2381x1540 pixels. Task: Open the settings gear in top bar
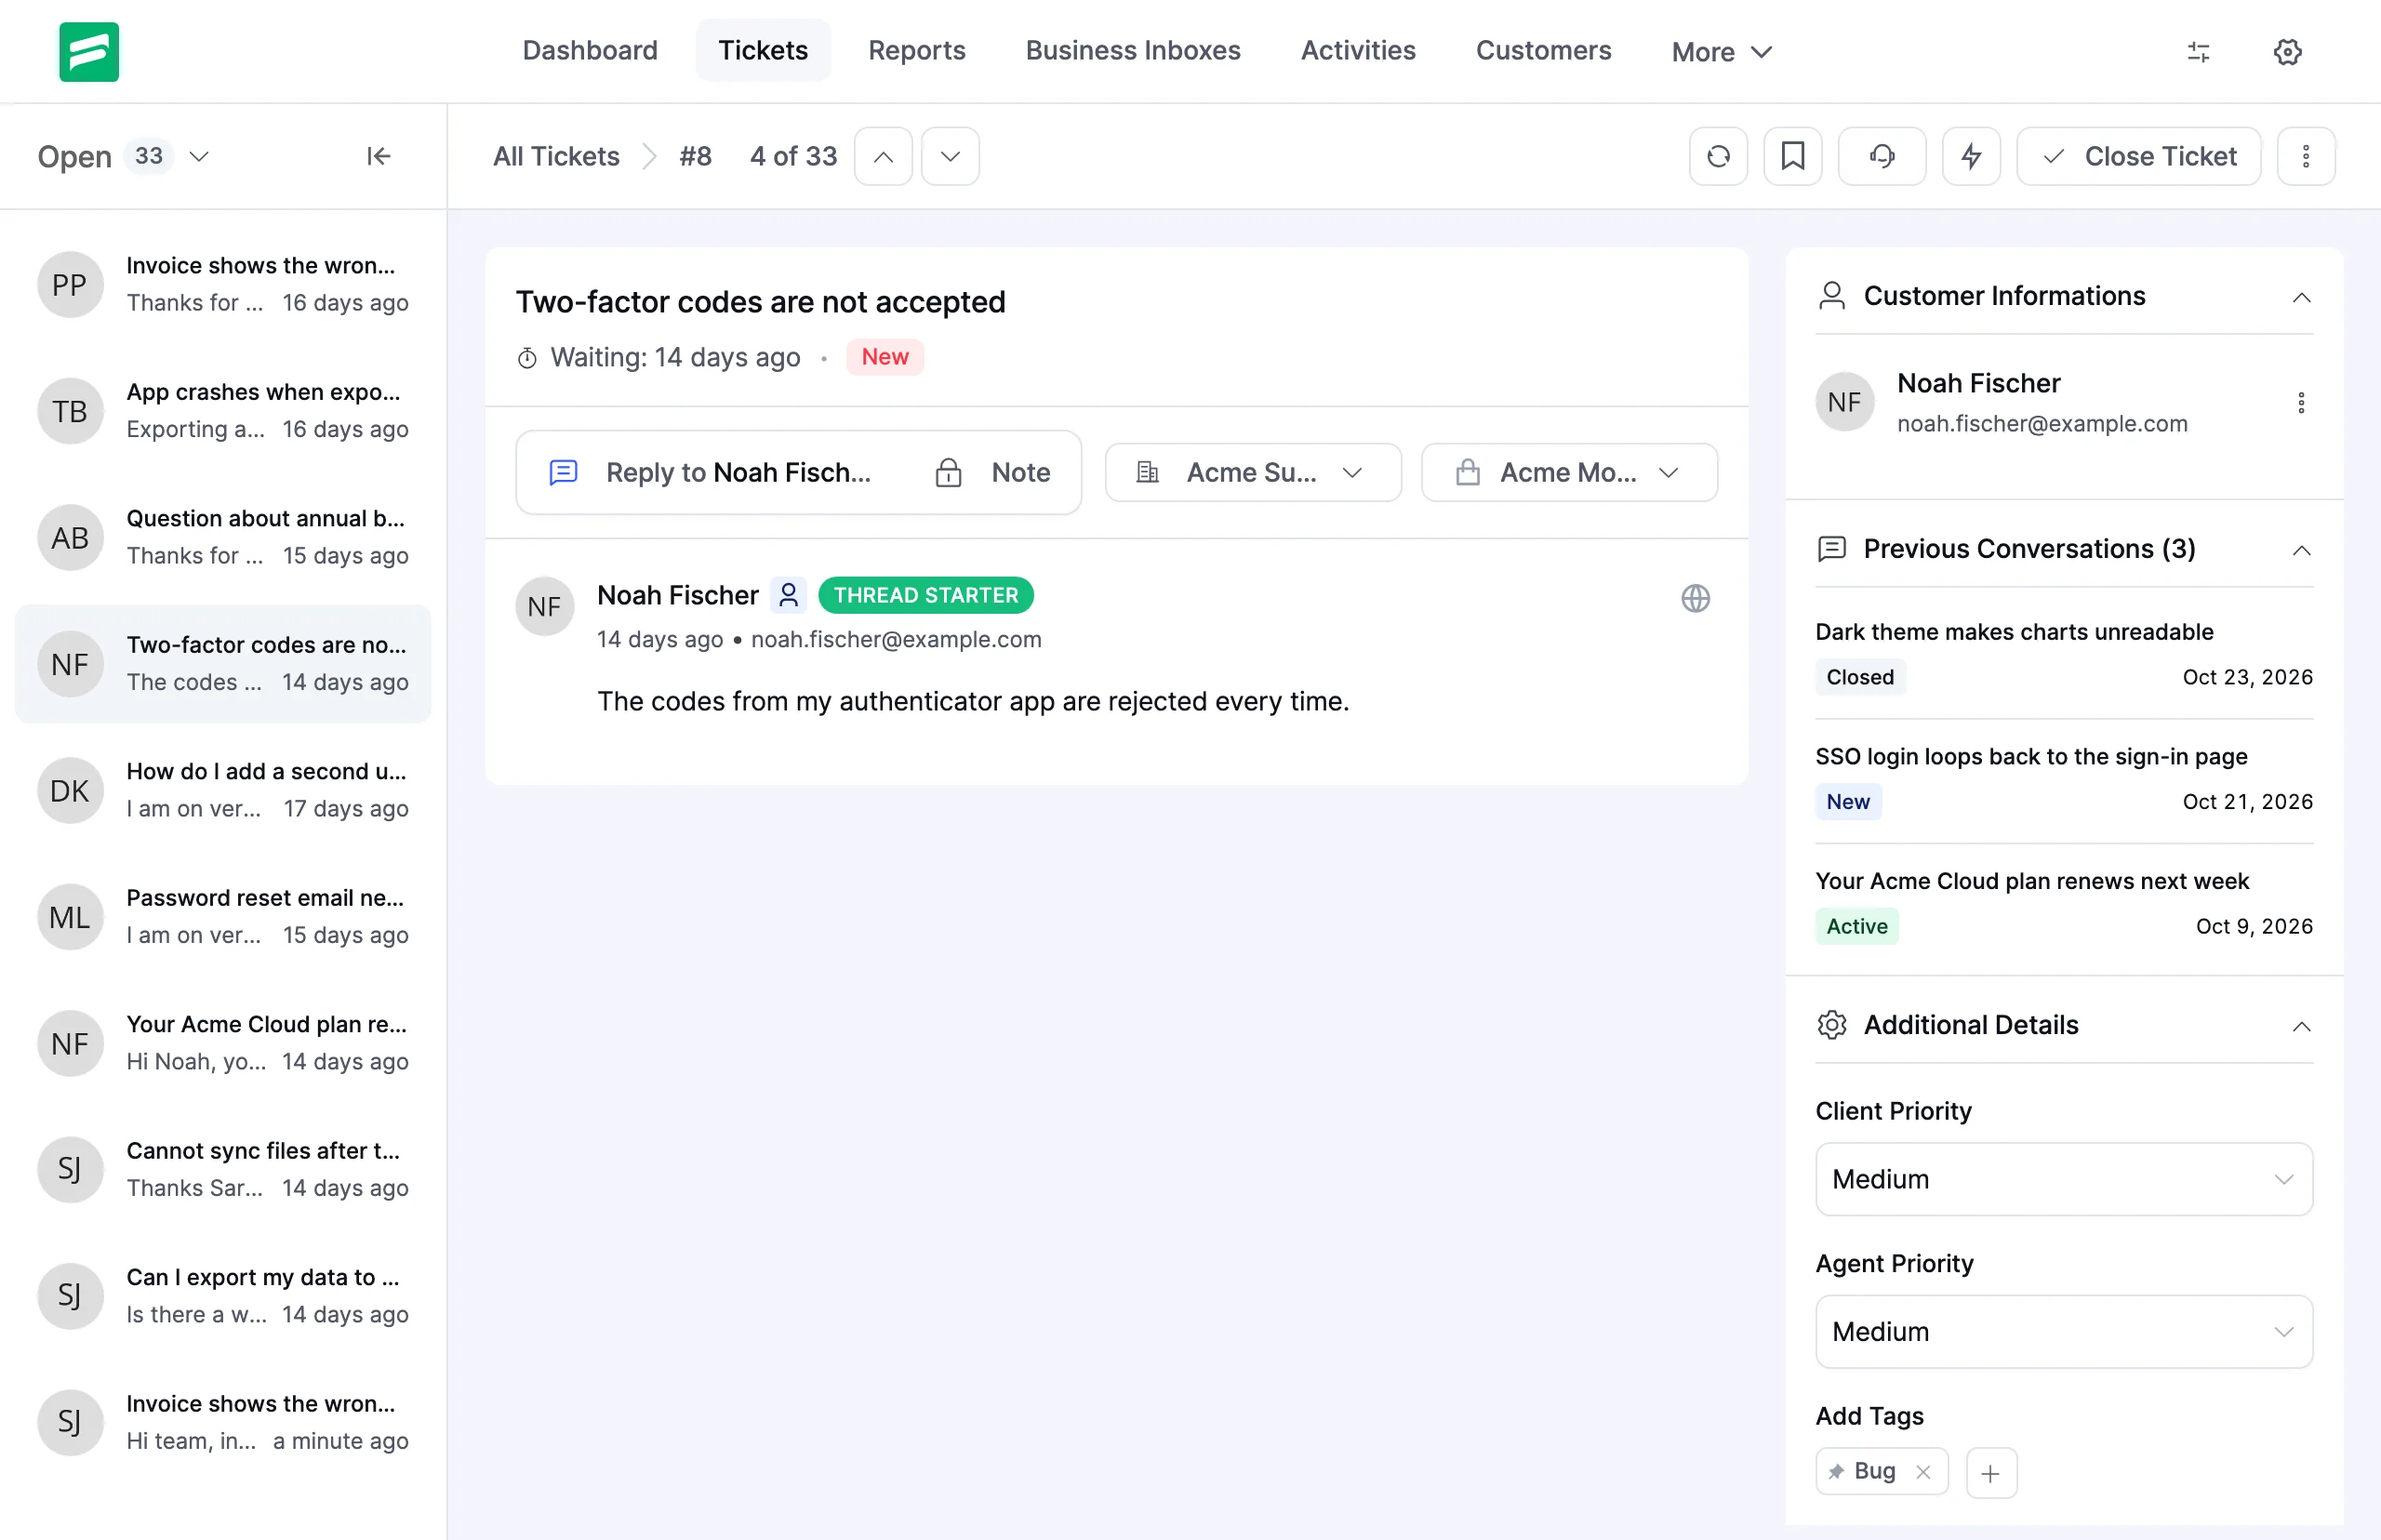(x=2287, y=52)
